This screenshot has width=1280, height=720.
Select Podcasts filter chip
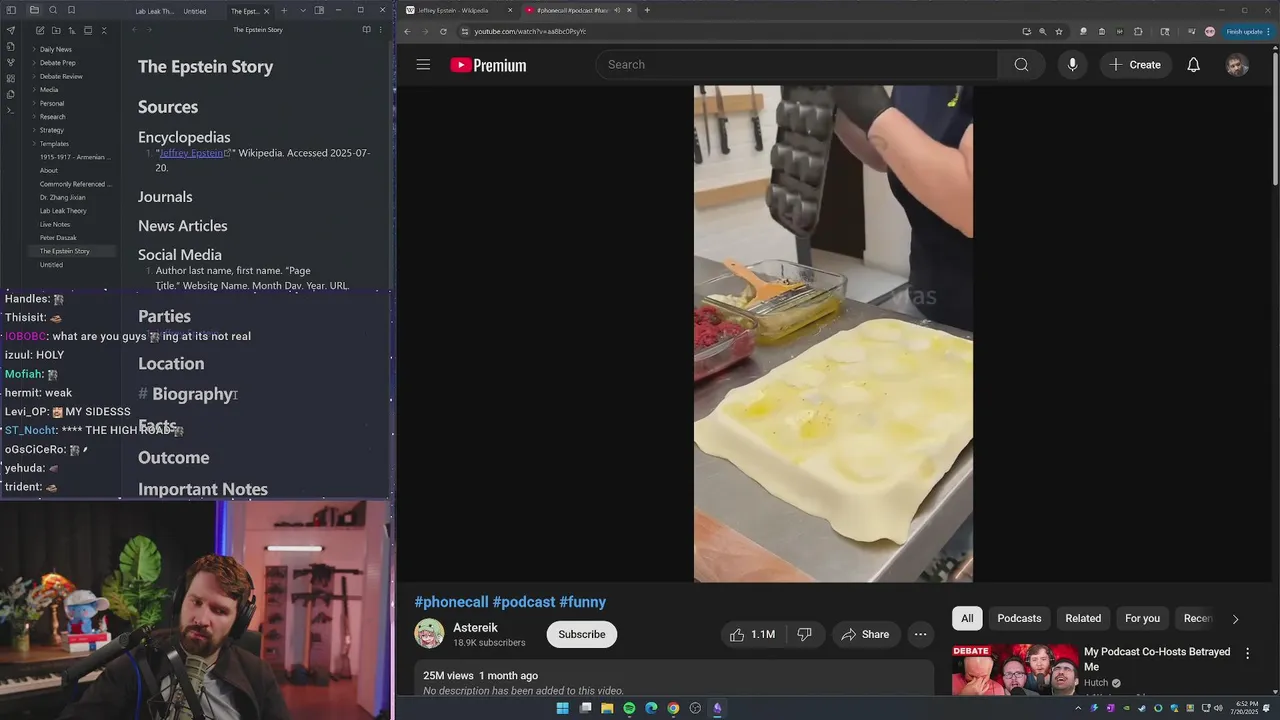coord(1019,619)
